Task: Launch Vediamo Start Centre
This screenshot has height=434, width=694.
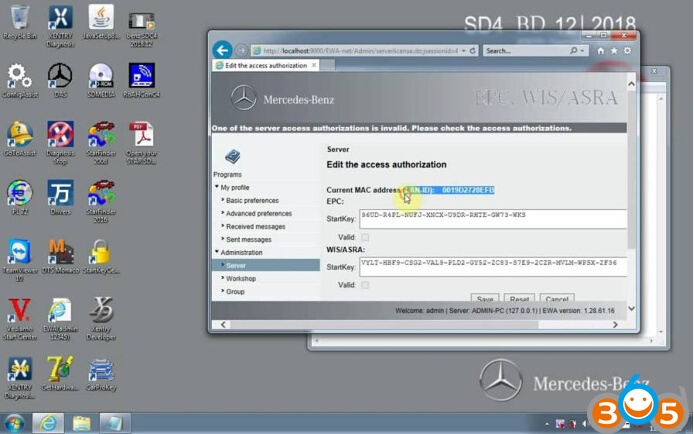Action: point(19,319)
